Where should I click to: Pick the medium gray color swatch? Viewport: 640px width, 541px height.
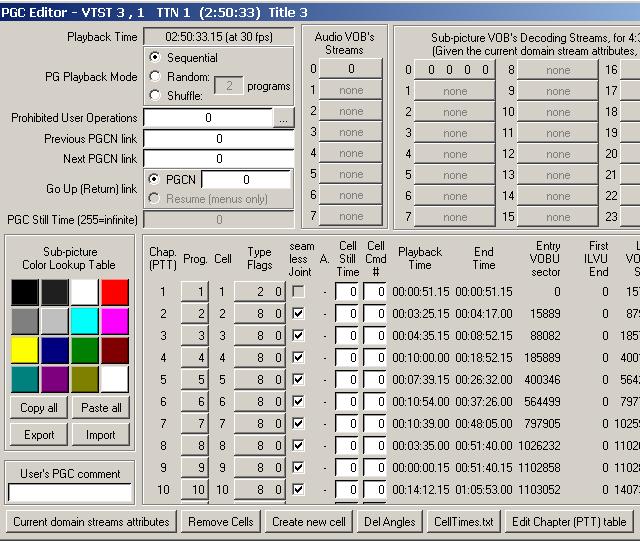tap(25, 321)
